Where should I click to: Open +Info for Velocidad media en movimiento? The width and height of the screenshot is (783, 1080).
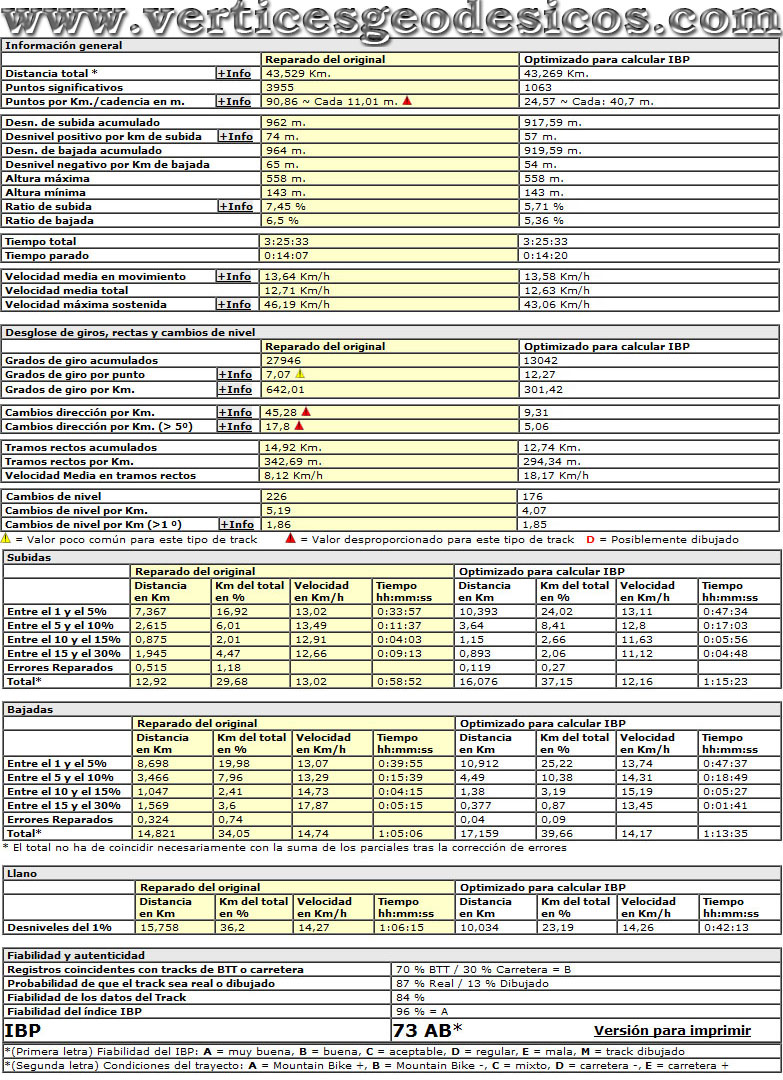tap(235, 277)
